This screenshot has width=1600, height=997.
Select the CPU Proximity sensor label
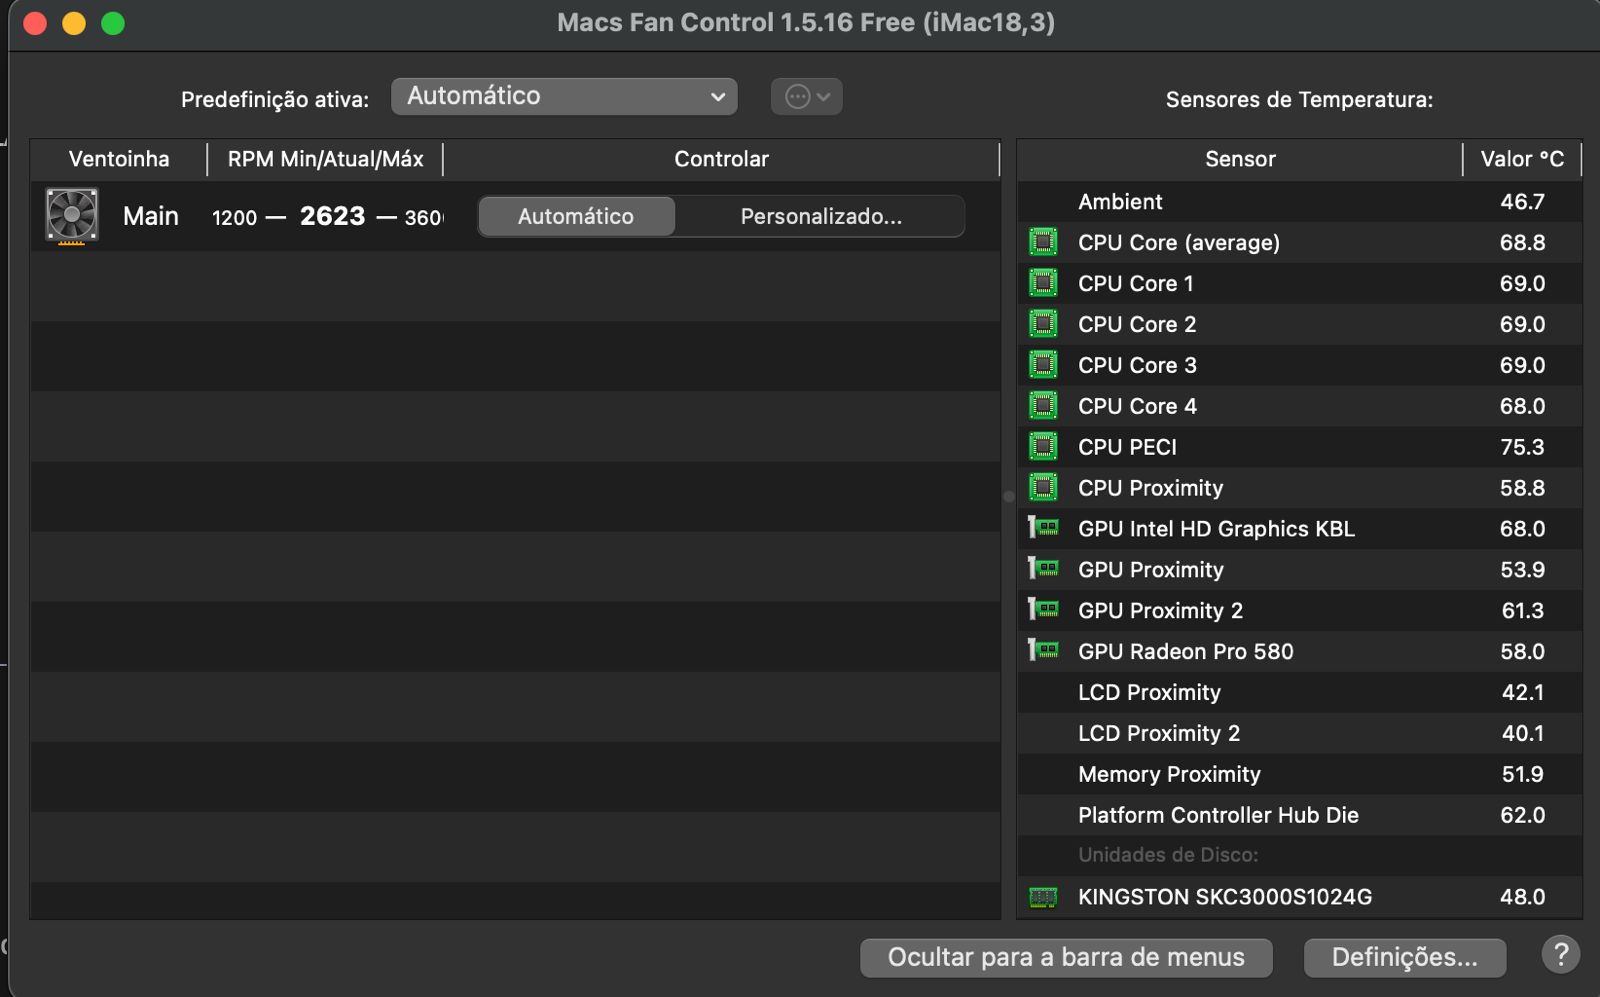pyautogui.click(x=1151, y=489)
